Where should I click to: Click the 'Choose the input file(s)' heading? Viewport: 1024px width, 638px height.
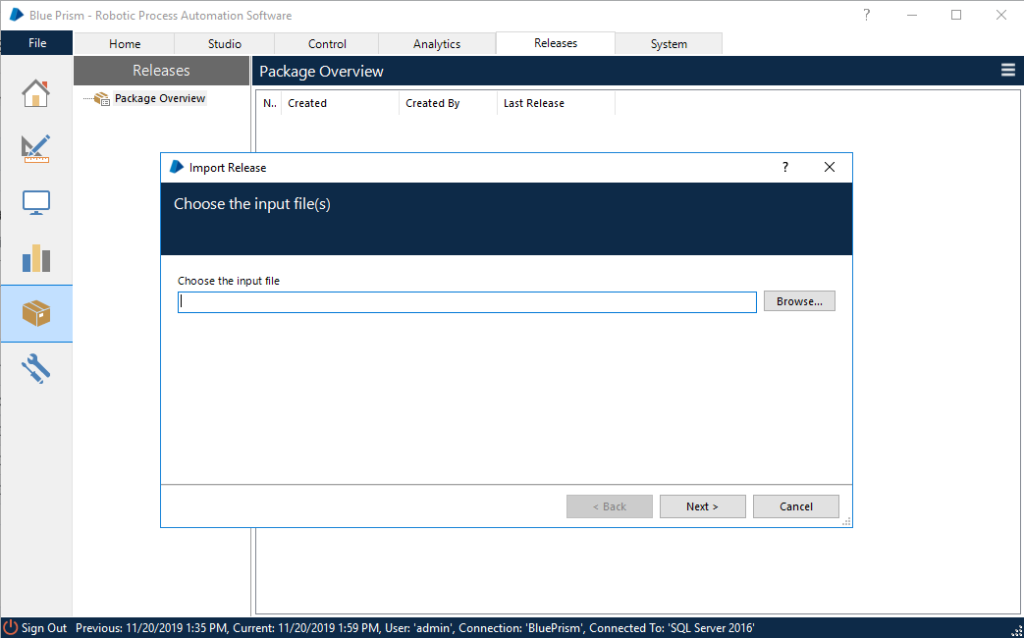click(252, 204)
